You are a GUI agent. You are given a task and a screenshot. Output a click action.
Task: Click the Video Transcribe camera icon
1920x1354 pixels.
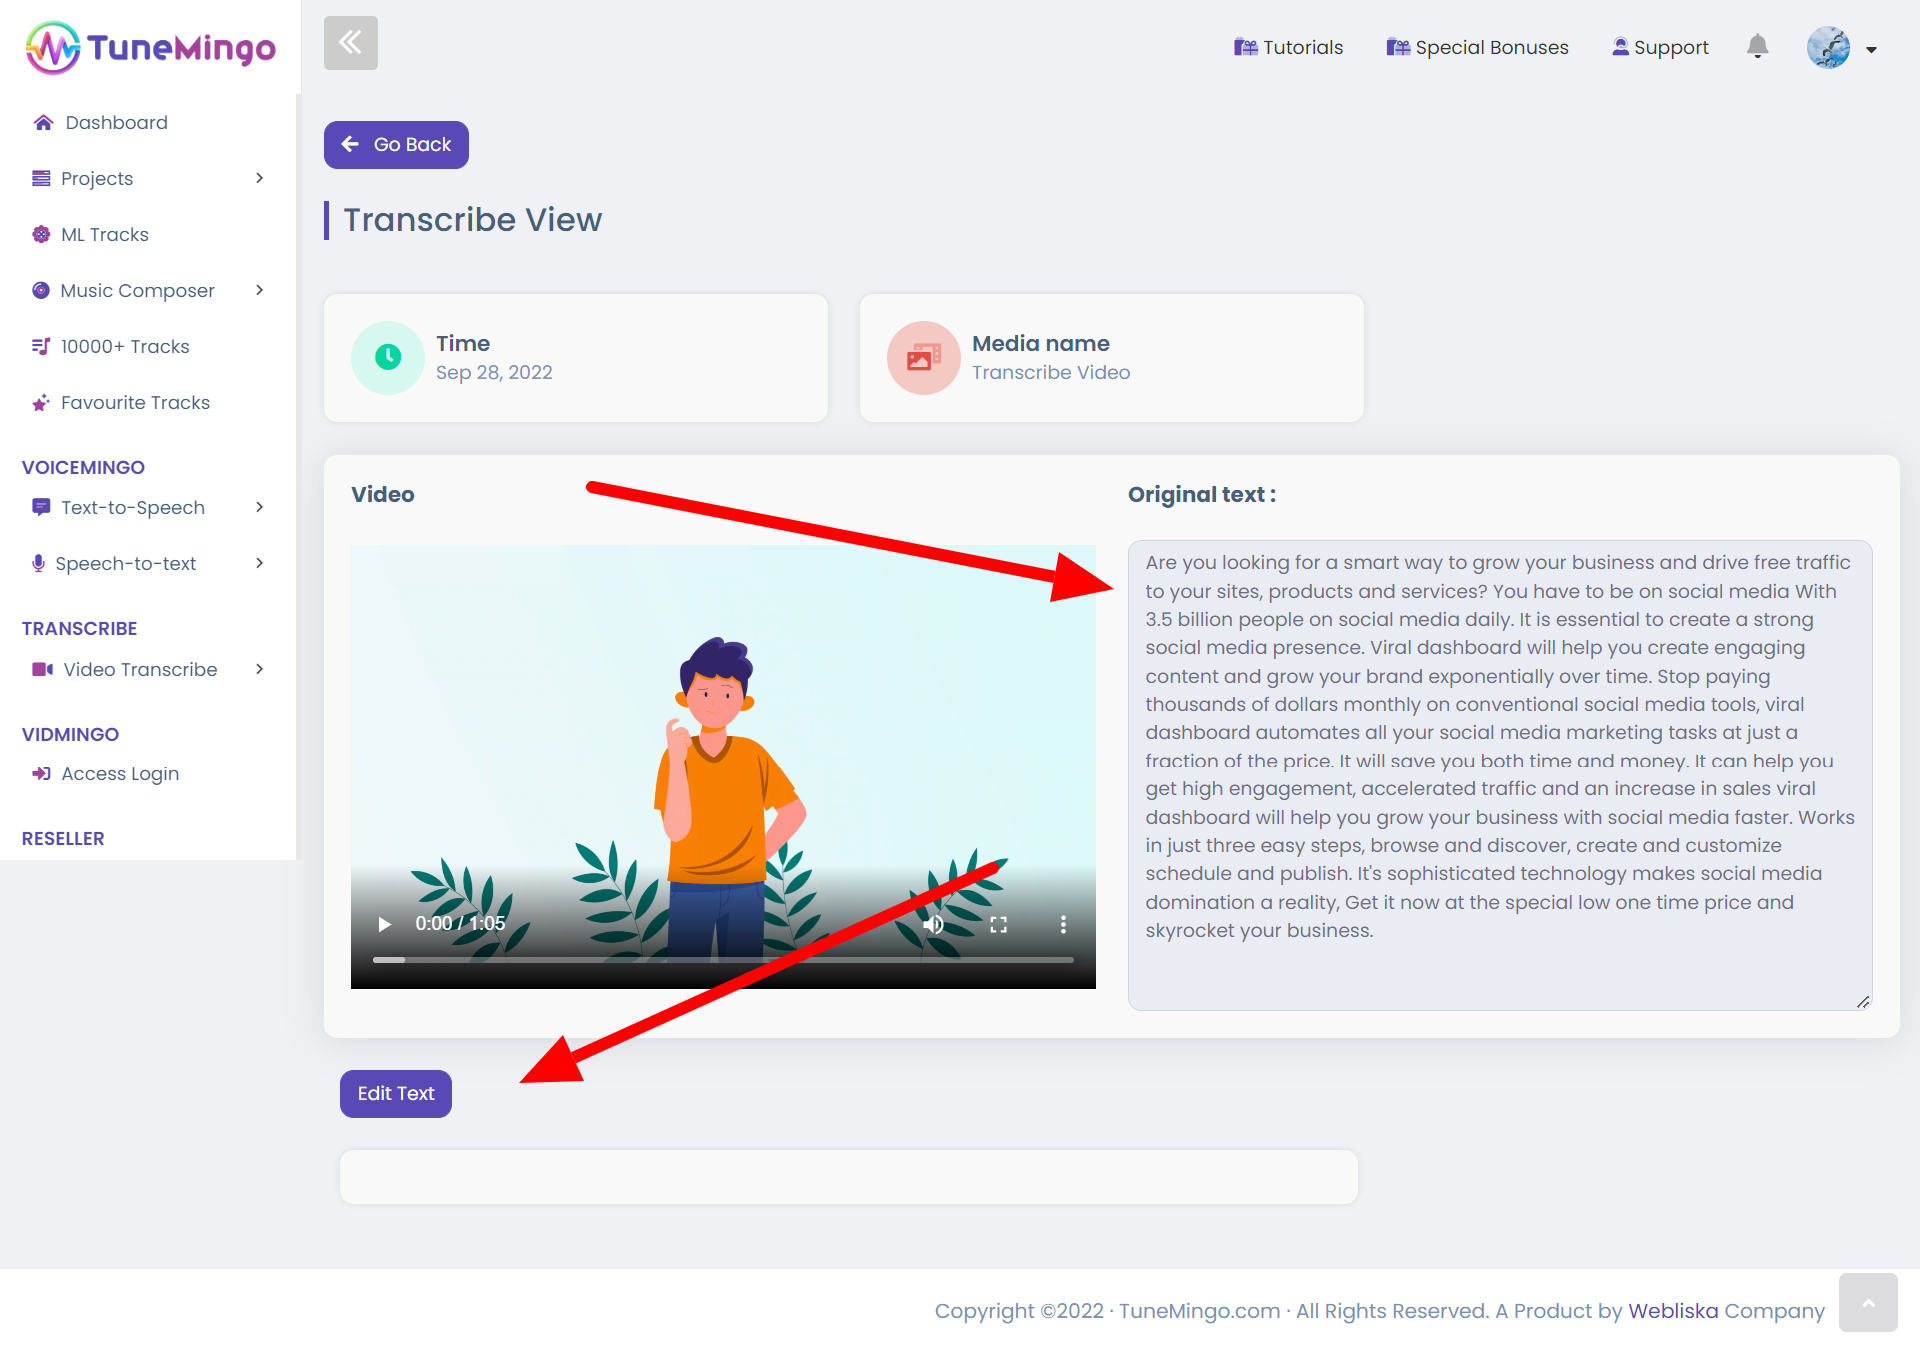coord(42,669)
